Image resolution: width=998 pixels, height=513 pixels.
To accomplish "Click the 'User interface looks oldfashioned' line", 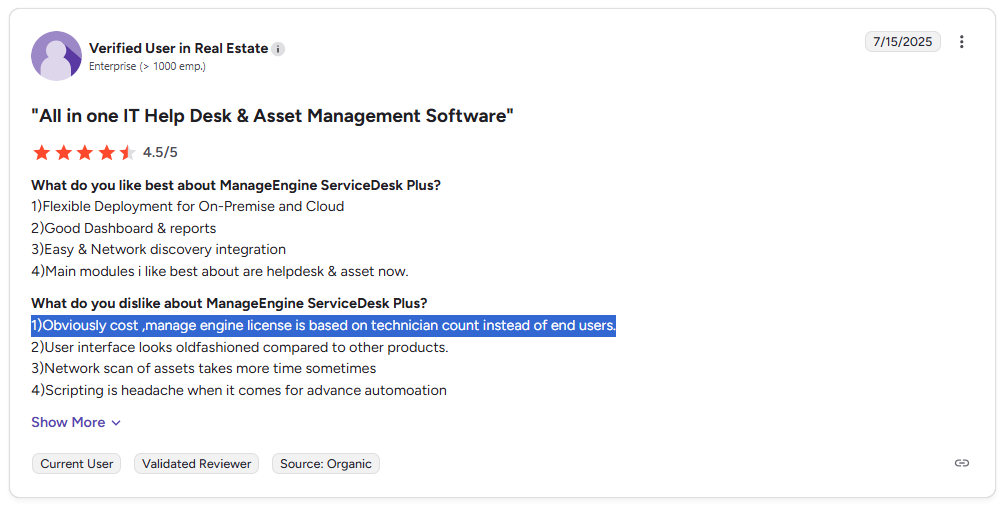I will (x=240, y=348).
